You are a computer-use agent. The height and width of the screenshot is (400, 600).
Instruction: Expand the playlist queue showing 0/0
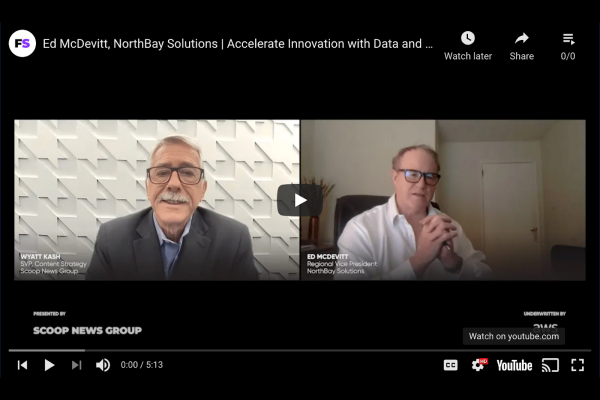[568, 46]
